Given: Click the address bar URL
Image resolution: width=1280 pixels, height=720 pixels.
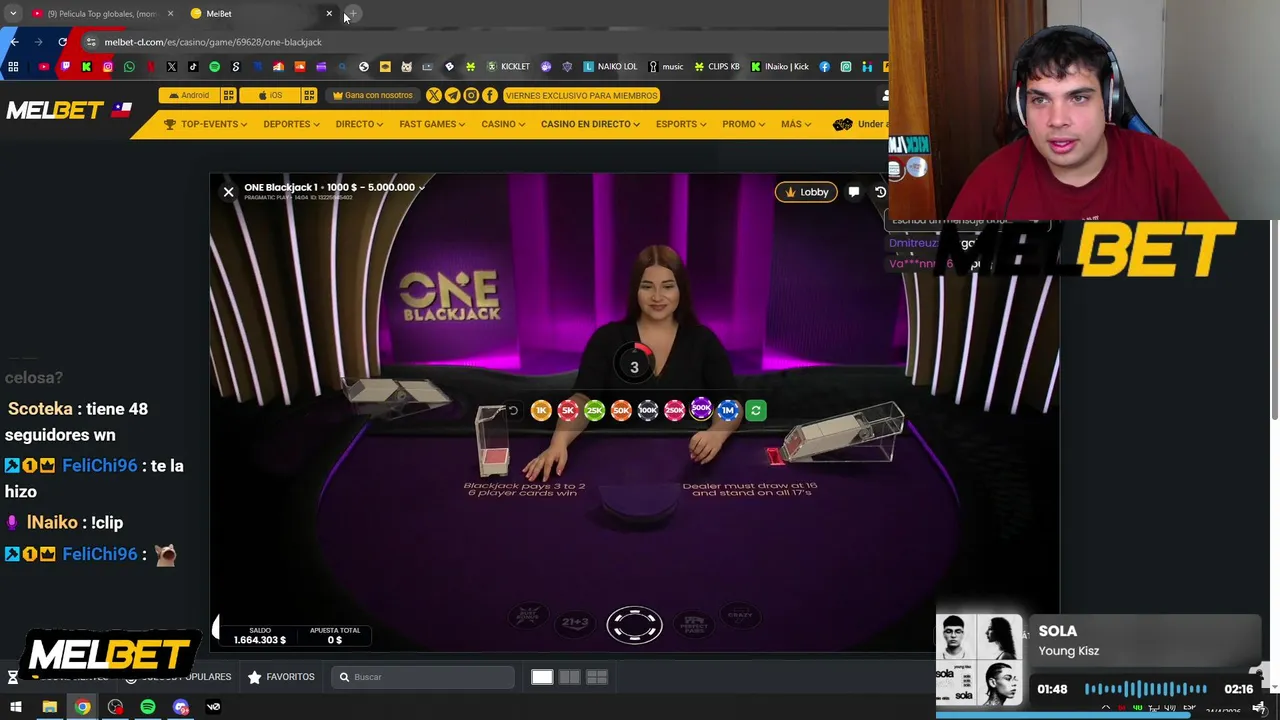Looking at the screenshot, I should click(213, 42).
